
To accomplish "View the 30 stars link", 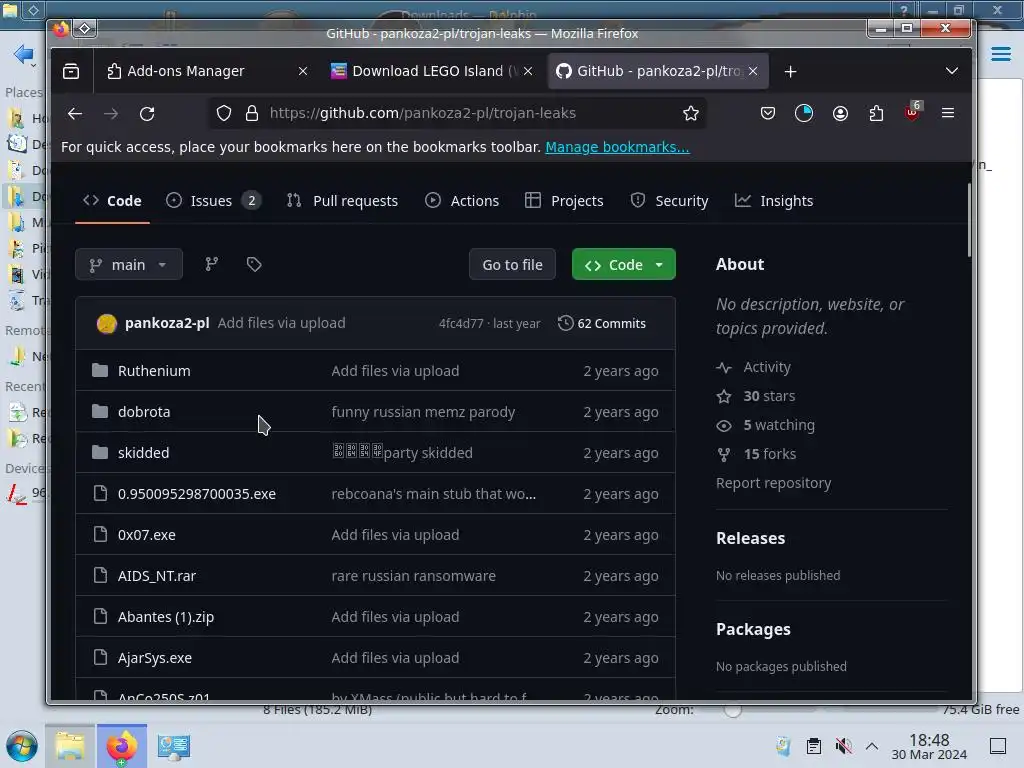I will click(x=756, y=396).
